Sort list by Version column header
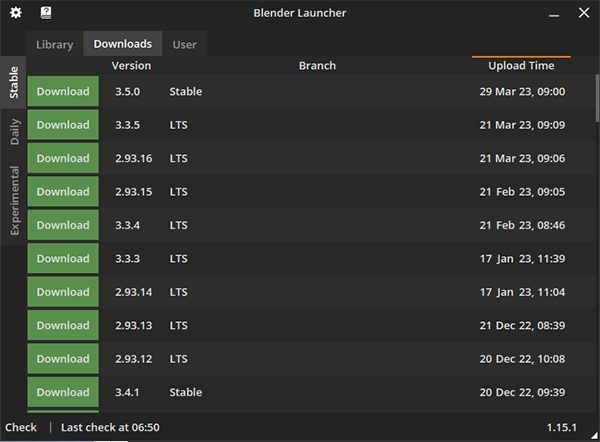This screenshot has height=442, width=600. [x=131, y=66]
